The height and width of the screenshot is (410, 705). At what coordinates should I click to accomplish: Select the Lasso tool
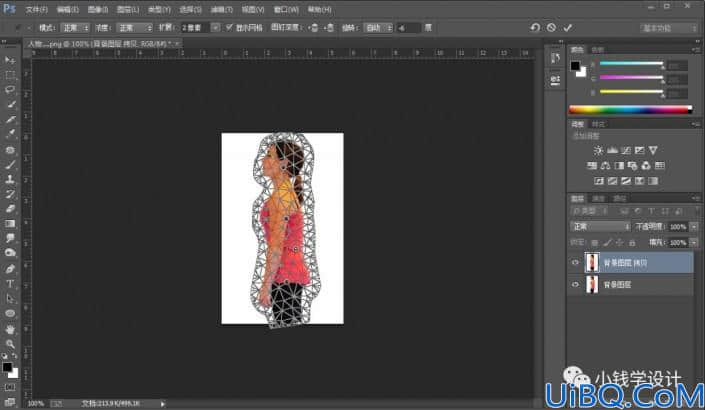click(x=10, y=89)
